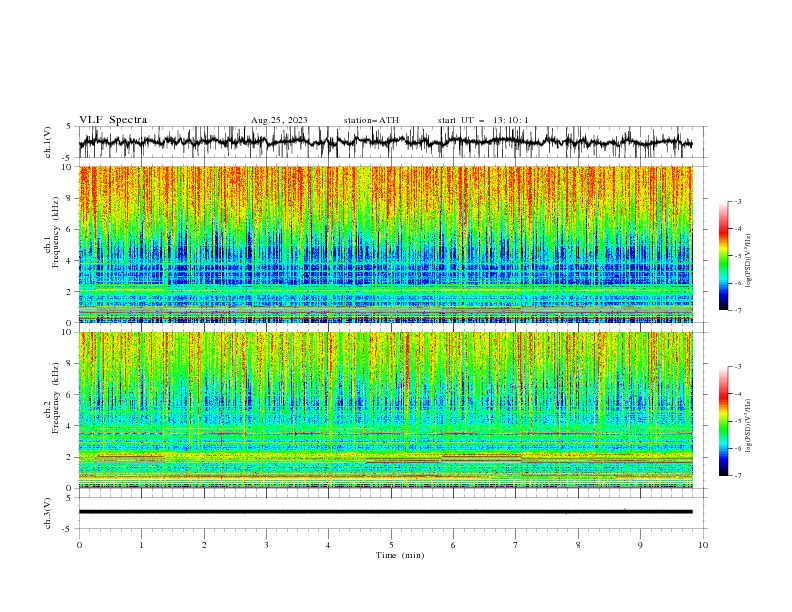
Task: Click the ch.1 spectrogram color scale bar
Action: [x=723, y=256]
